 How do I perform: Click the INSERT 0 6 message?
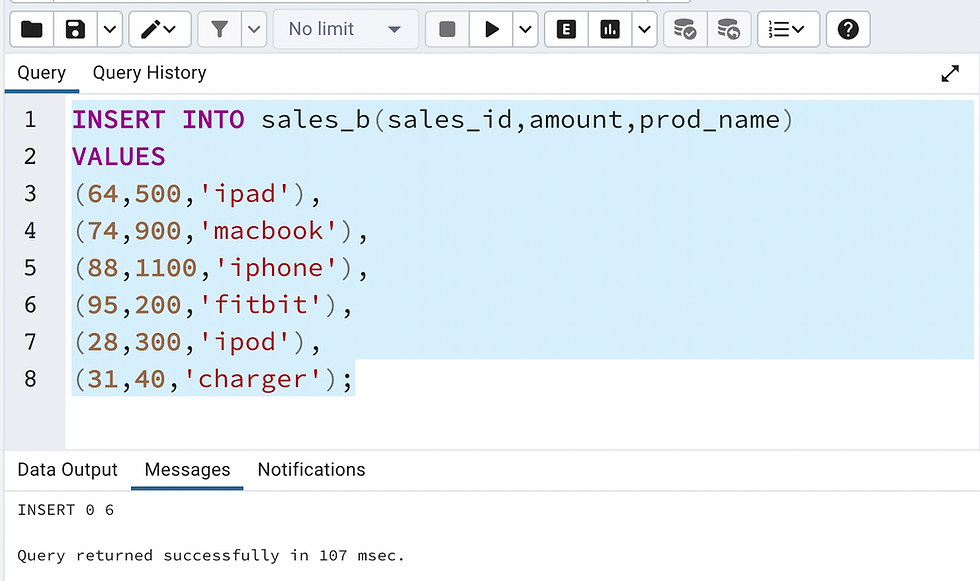[66, 510]
